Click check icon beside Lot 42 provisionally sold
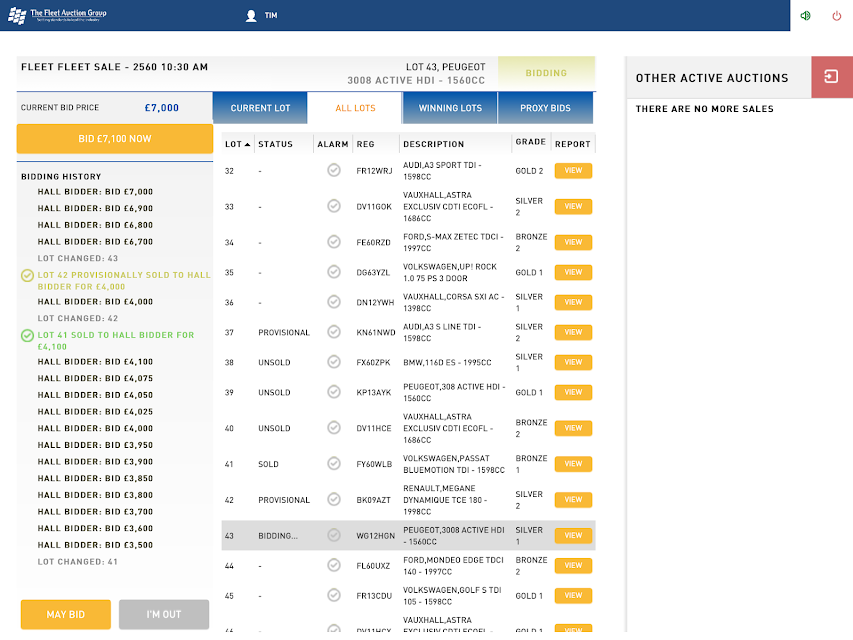The image size is (853, 640). click(x=27, y=275)
